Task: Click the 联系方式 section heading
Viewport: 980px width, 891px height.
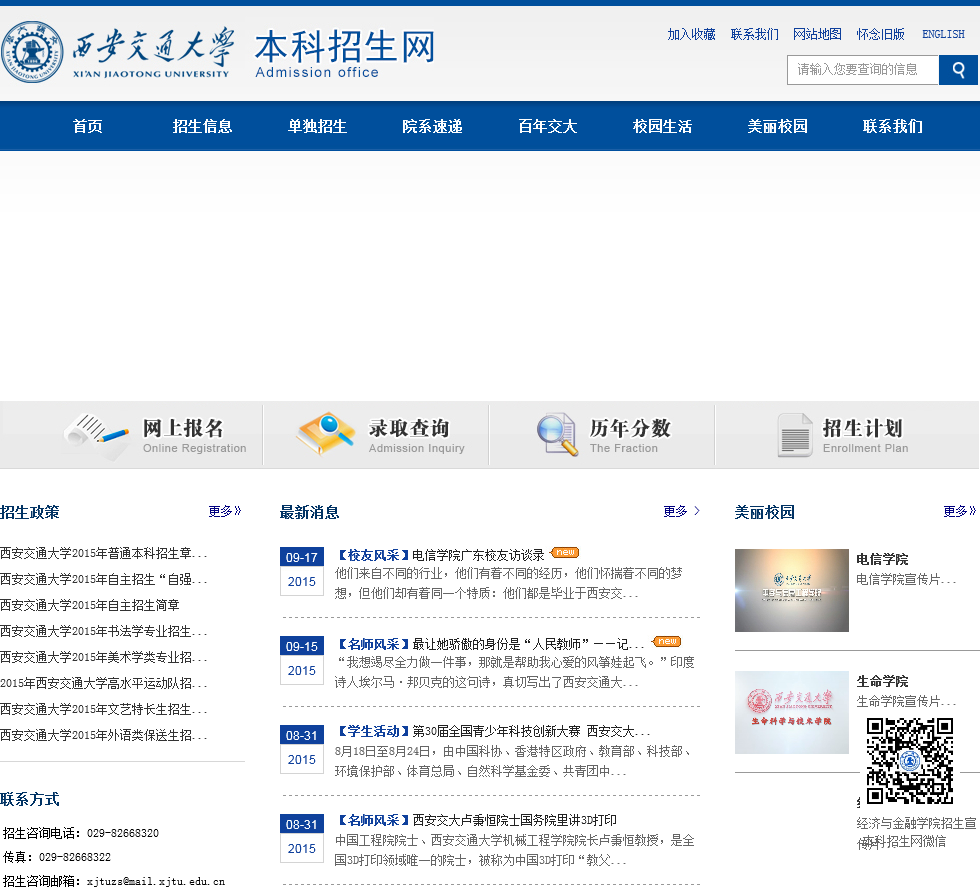Action: tap(29, 799)
